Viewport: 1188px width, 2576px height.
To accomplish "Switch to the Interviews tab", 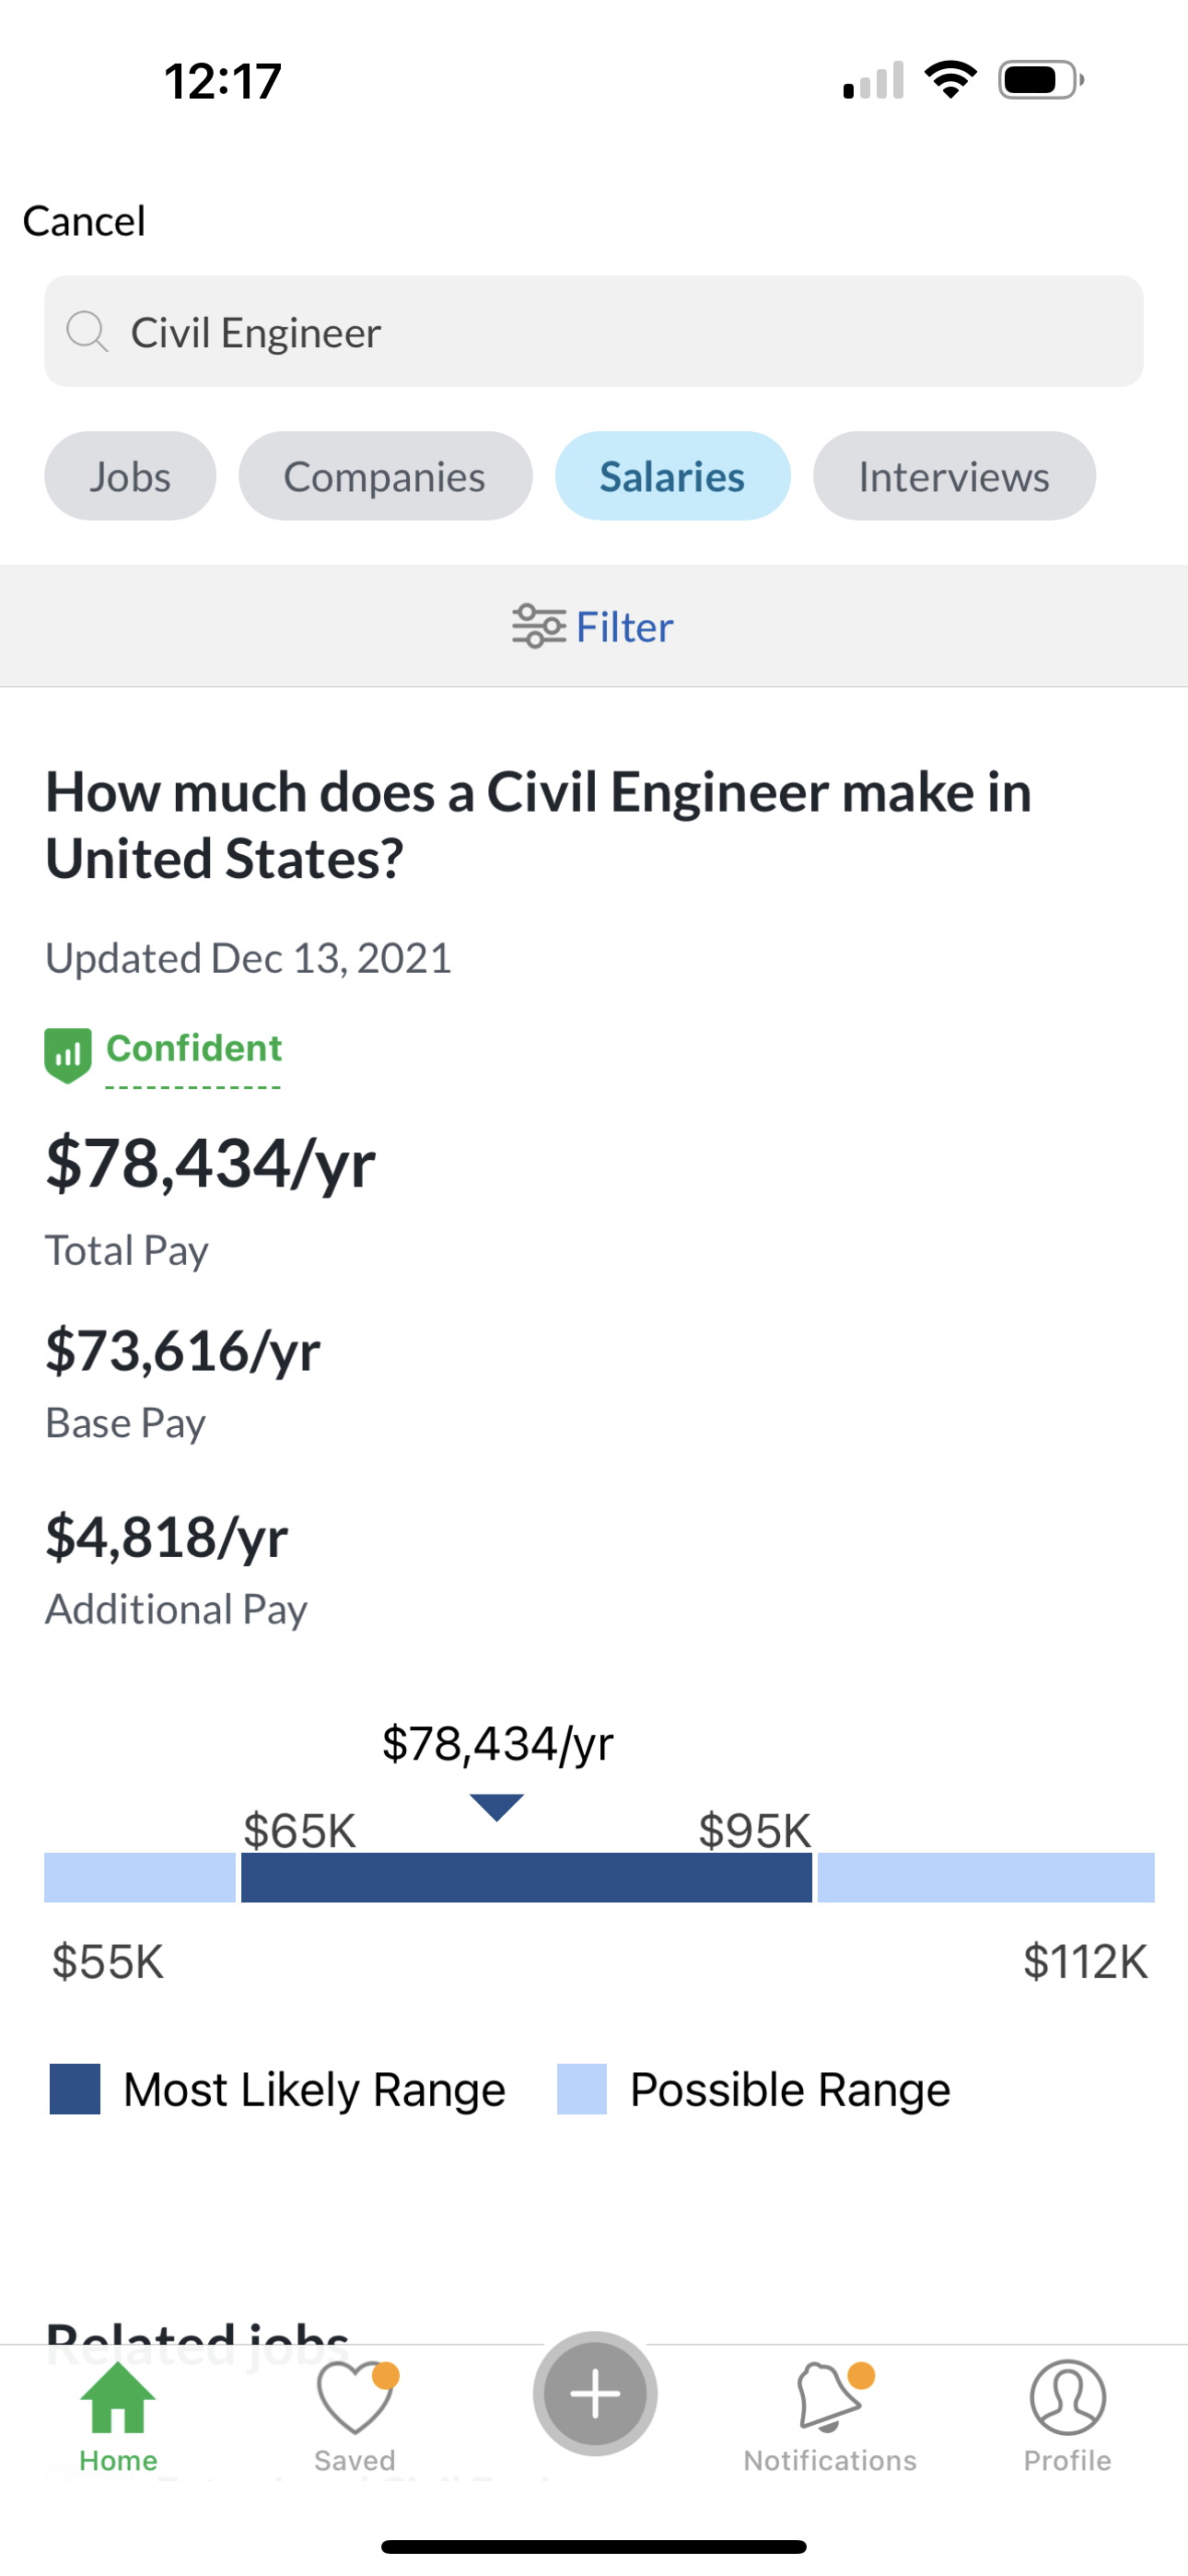I will pyautogui.click(x=954, y=476).
